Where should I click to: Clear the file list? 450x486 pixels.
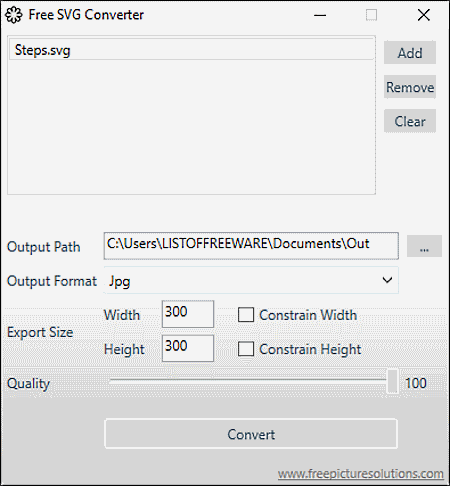coord(410,121)
